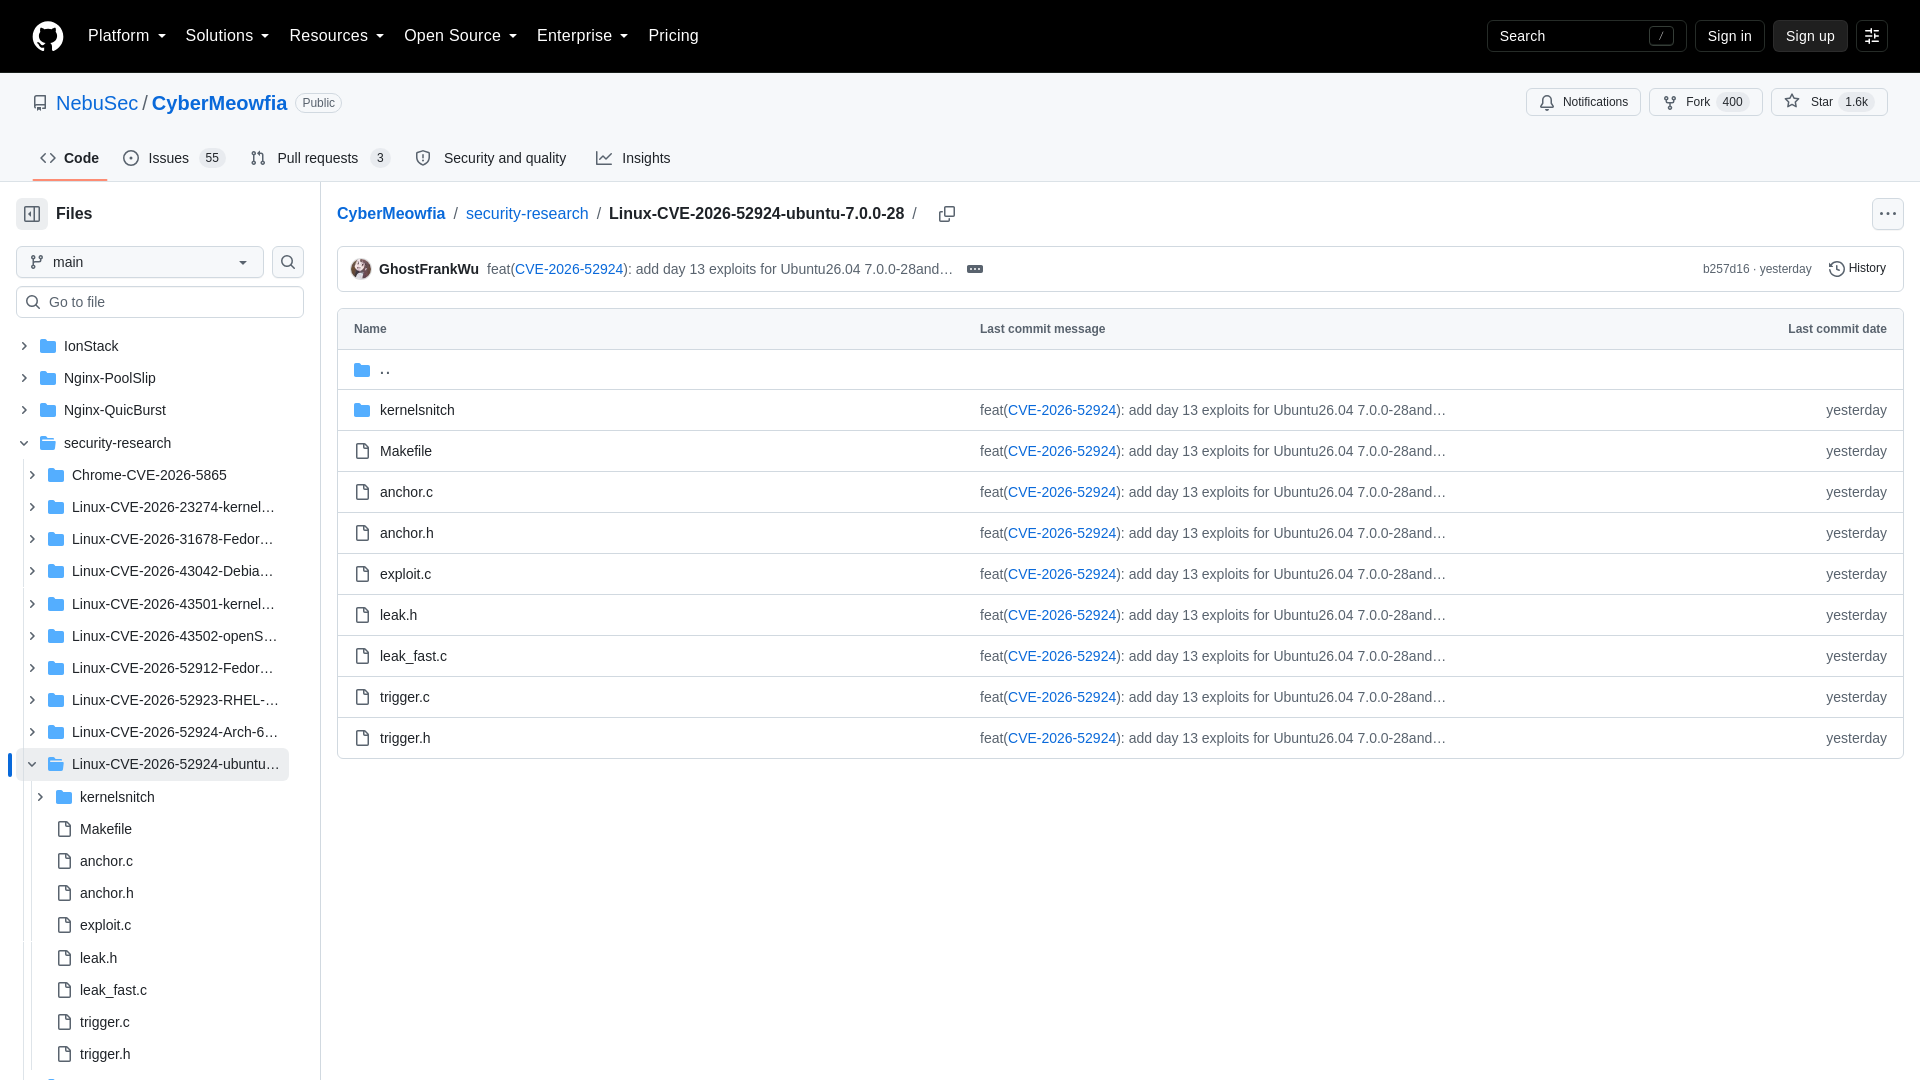1920x1080 pixels.
Task: Click the kernelsnitch folder icon in table
Action: point(362,410)
